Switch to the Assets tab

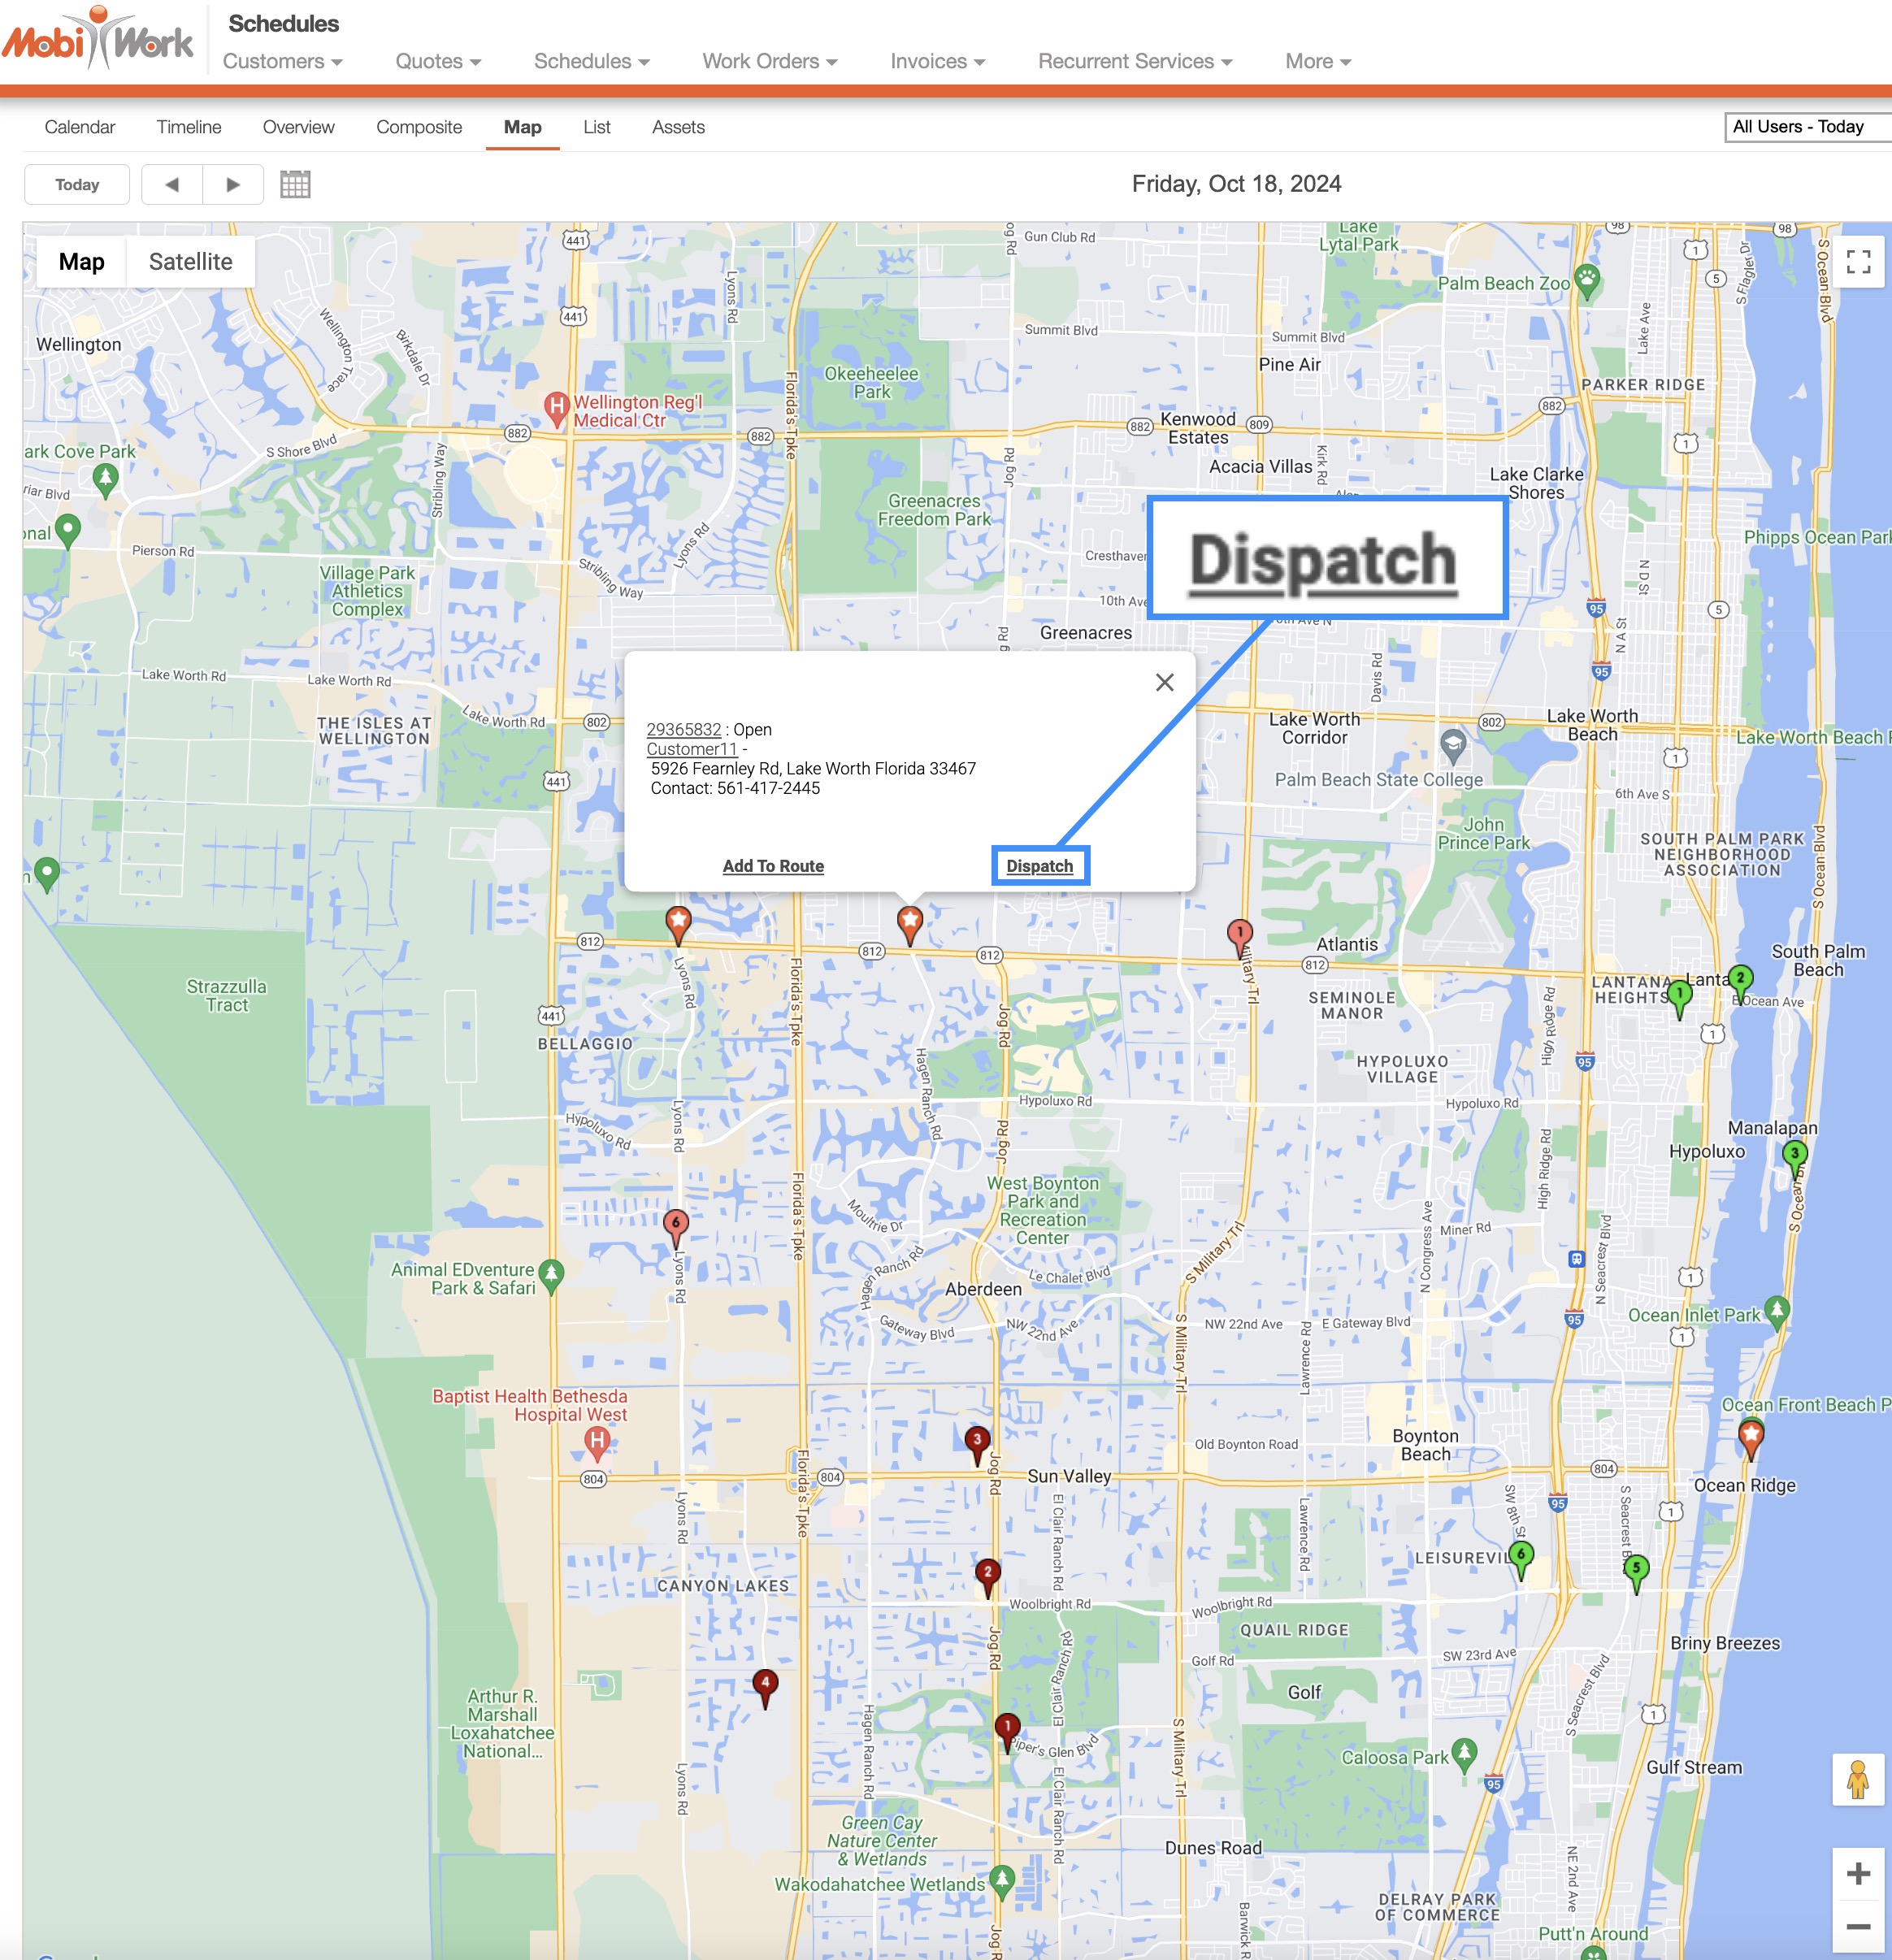[678, 127]
